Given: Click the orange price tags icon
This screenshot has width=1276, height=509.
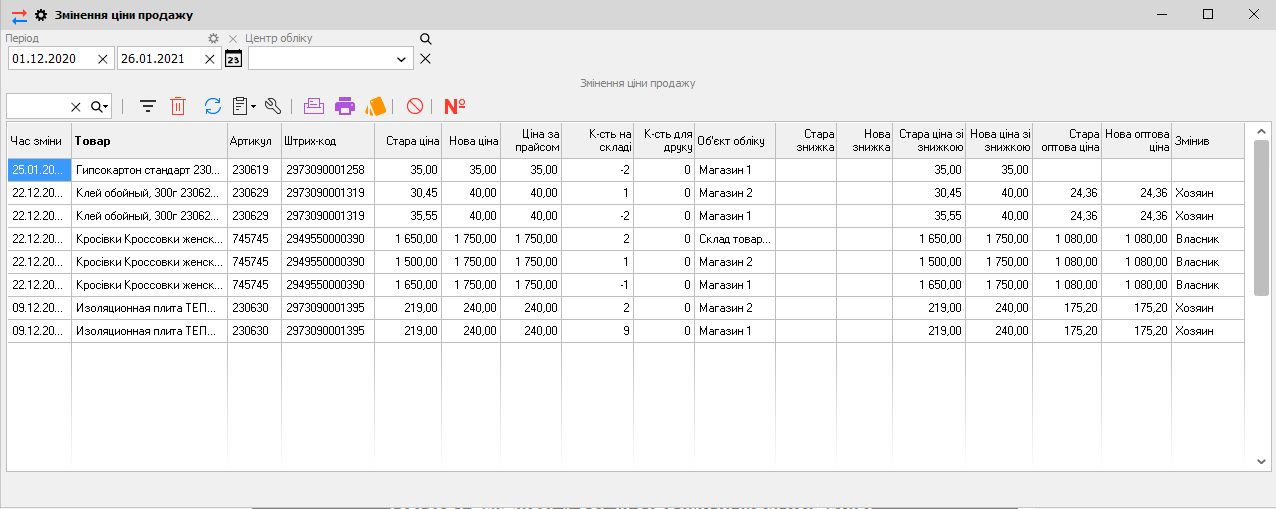Looking at the screenshot, I should pos(375,106).
